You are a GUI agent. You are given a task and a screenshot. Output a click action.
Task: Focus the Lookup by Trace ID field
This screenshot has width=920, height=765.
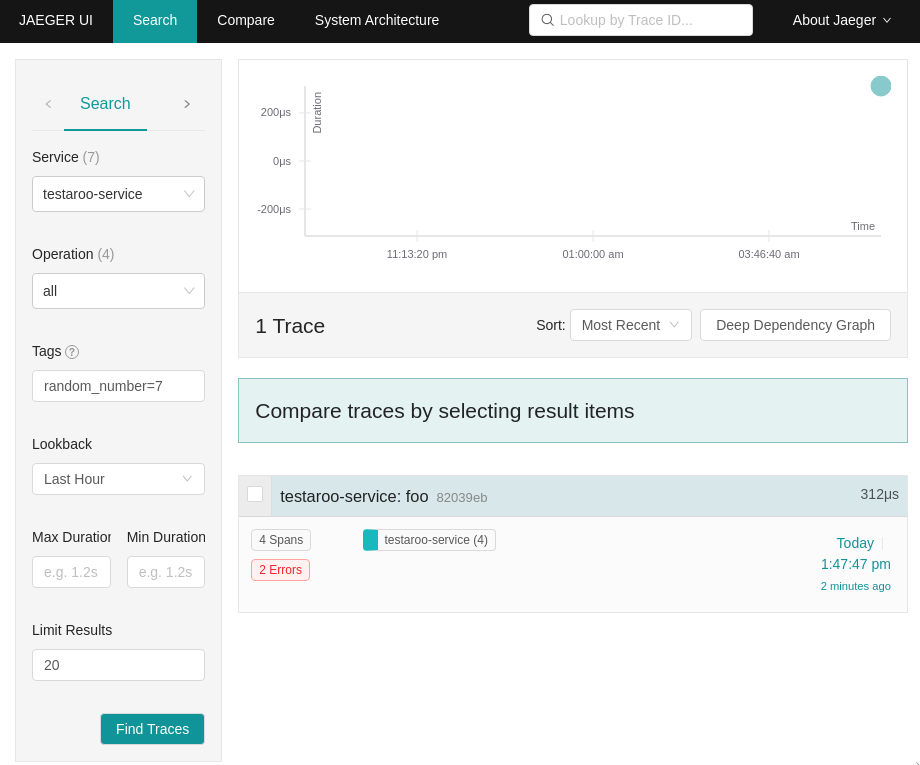tap(641, 20)
